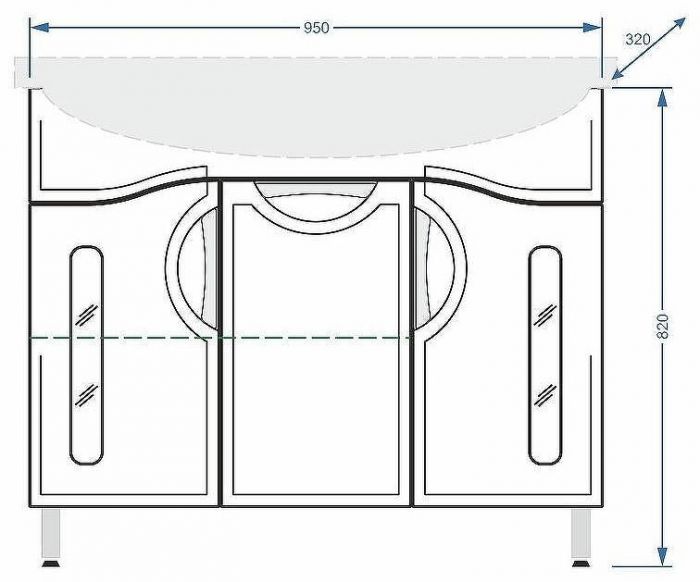Select the left door glass insert
This screenshot has width=700, height=582.
[x=86, y=355]
